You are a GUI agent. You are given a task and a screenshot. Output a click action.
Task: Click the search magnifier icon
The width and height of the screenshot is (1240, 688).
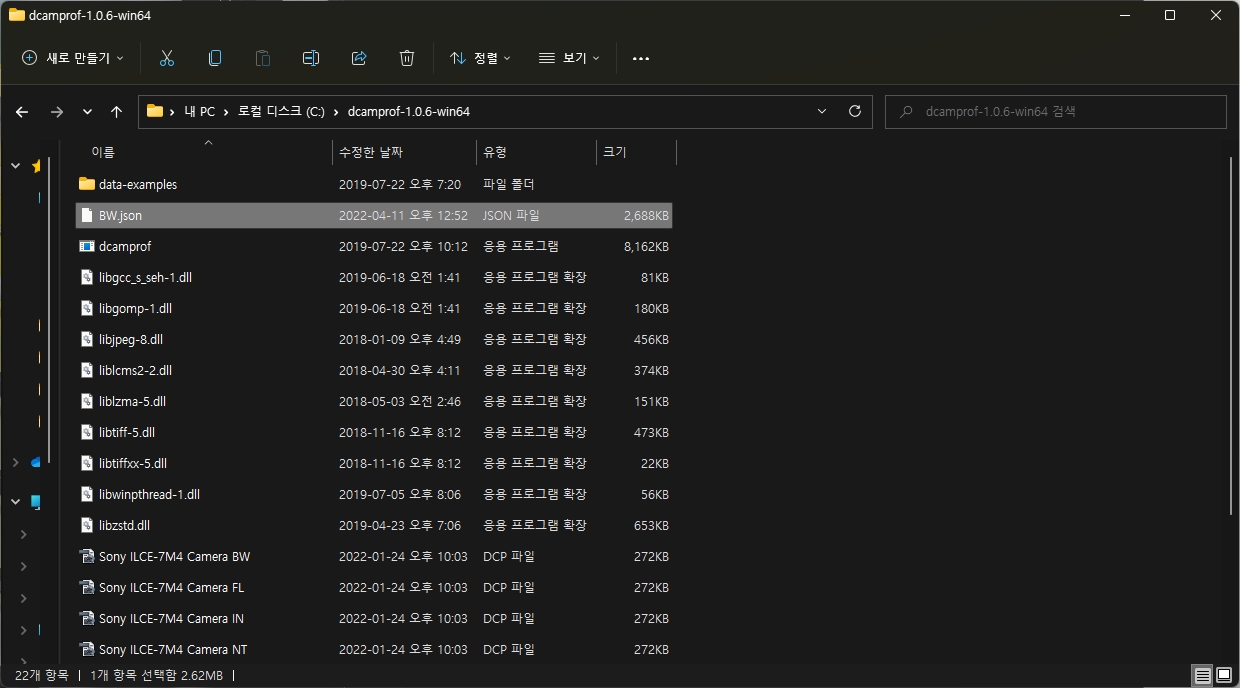[906, 112]
